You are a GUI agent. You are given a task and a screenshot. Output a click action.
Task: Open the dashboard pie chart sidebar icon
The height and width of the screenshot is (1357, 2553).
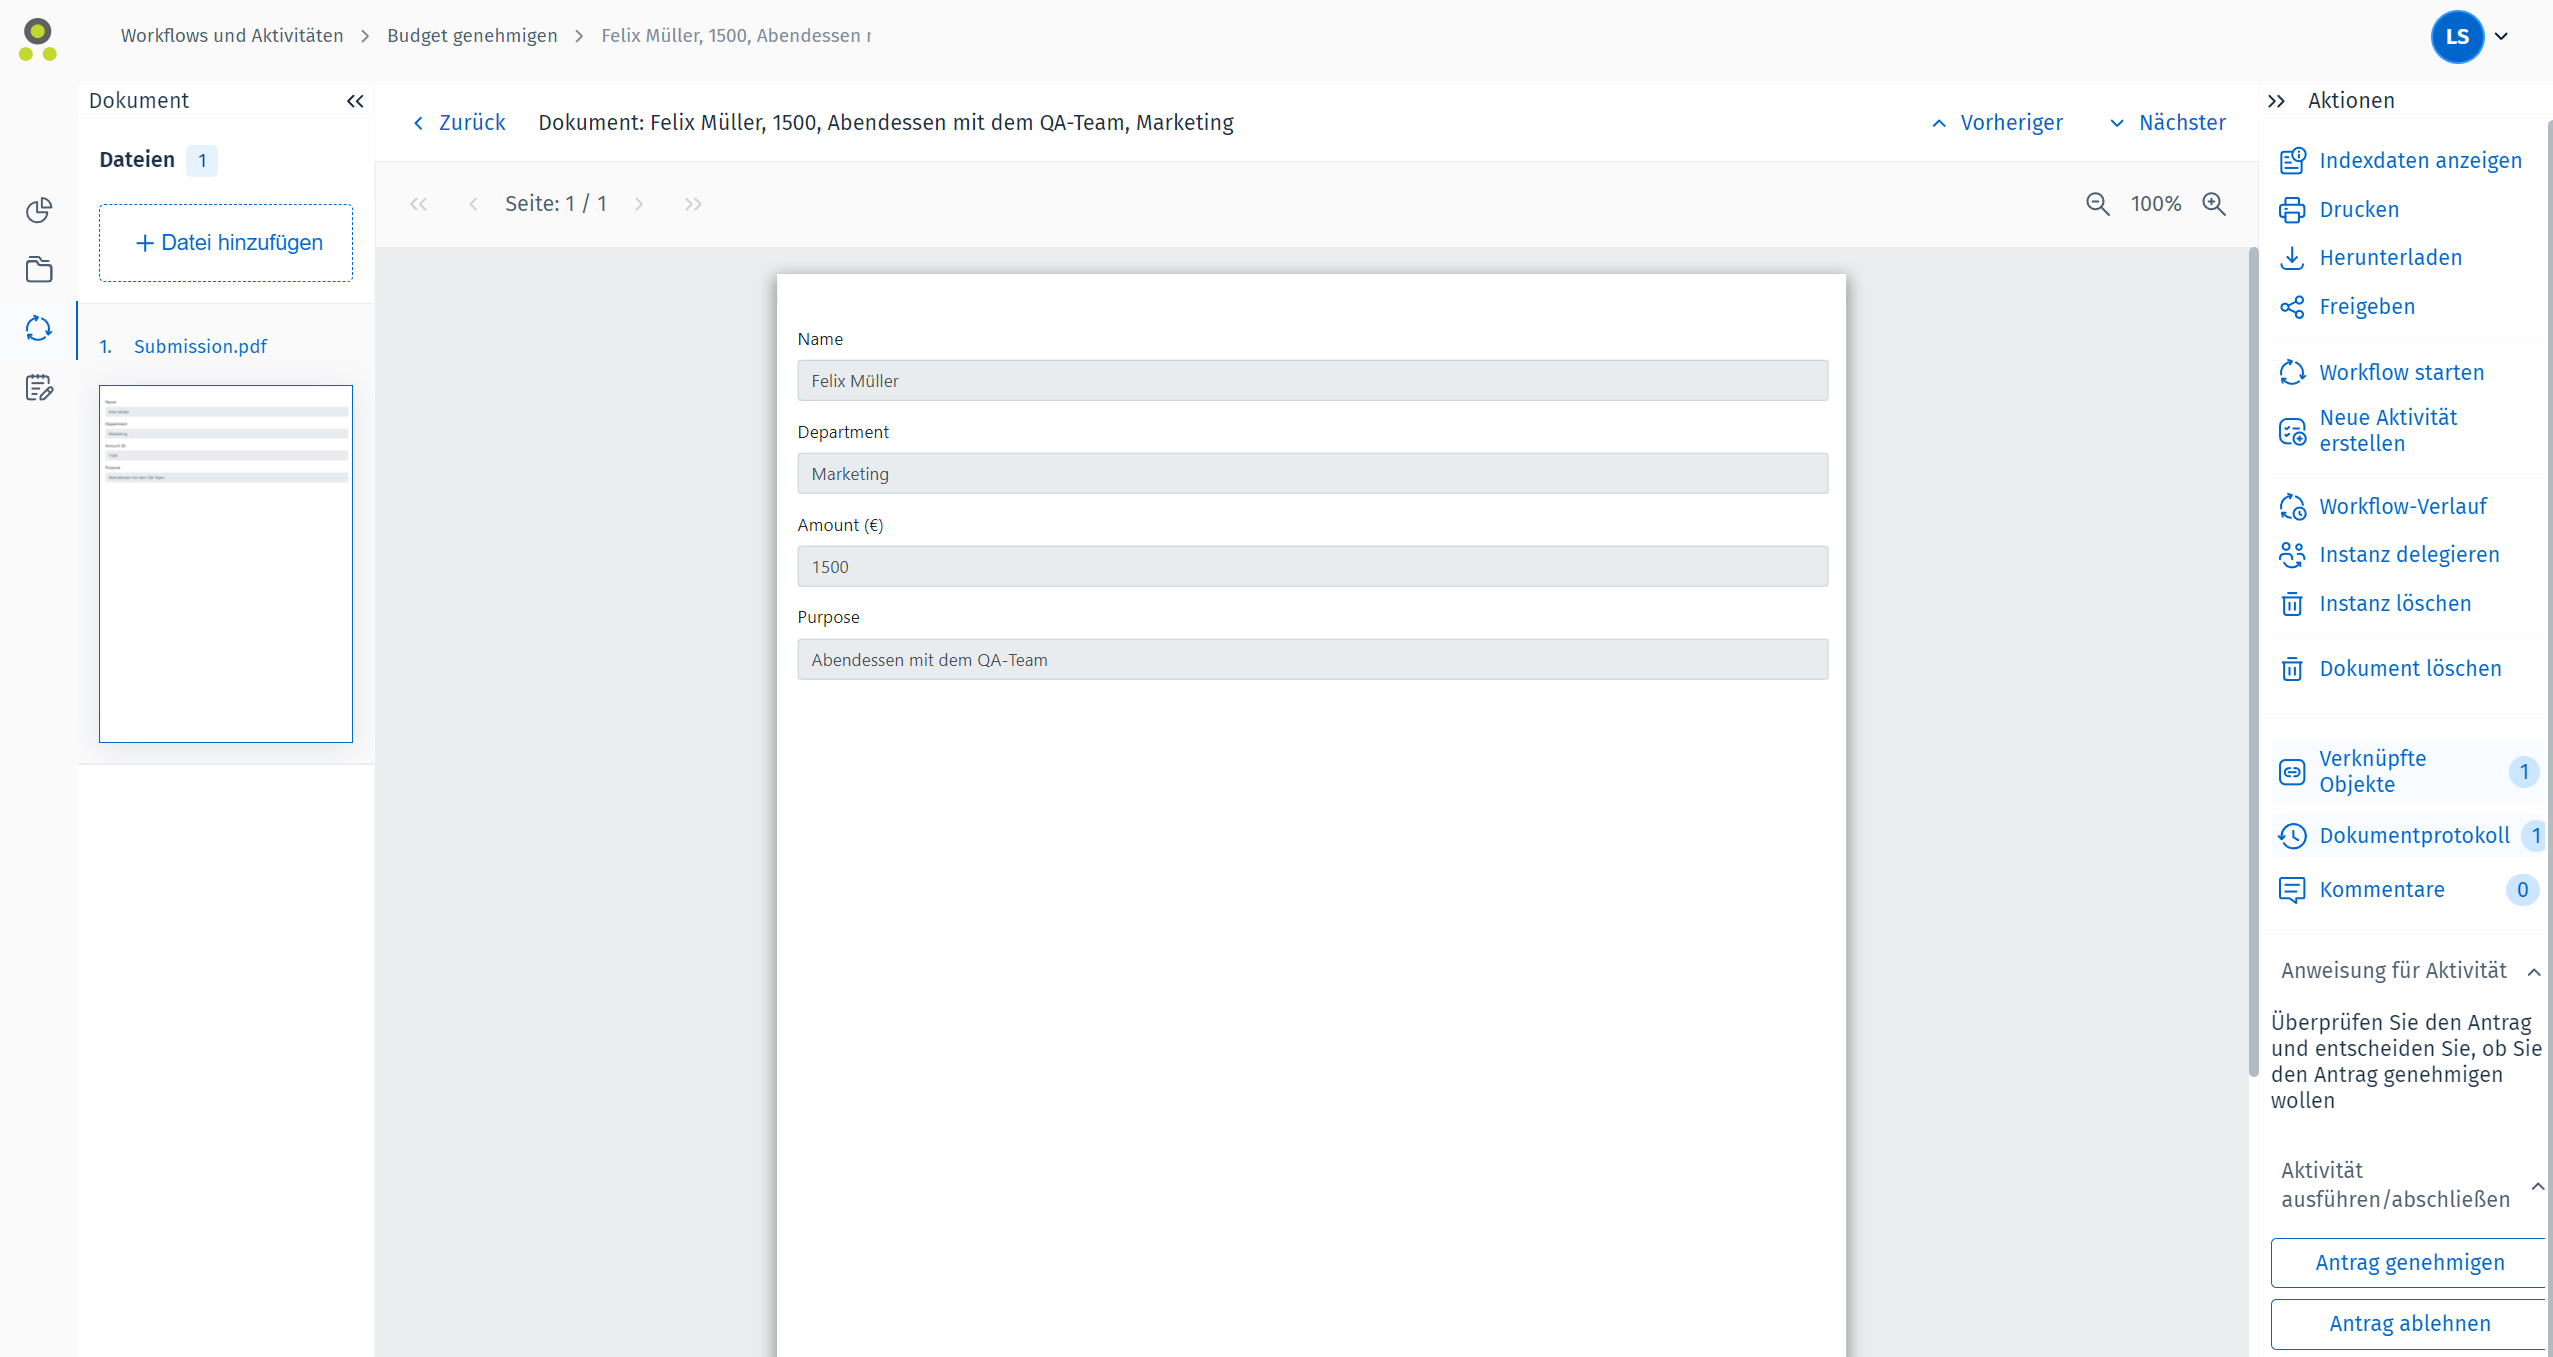[39, 210]
